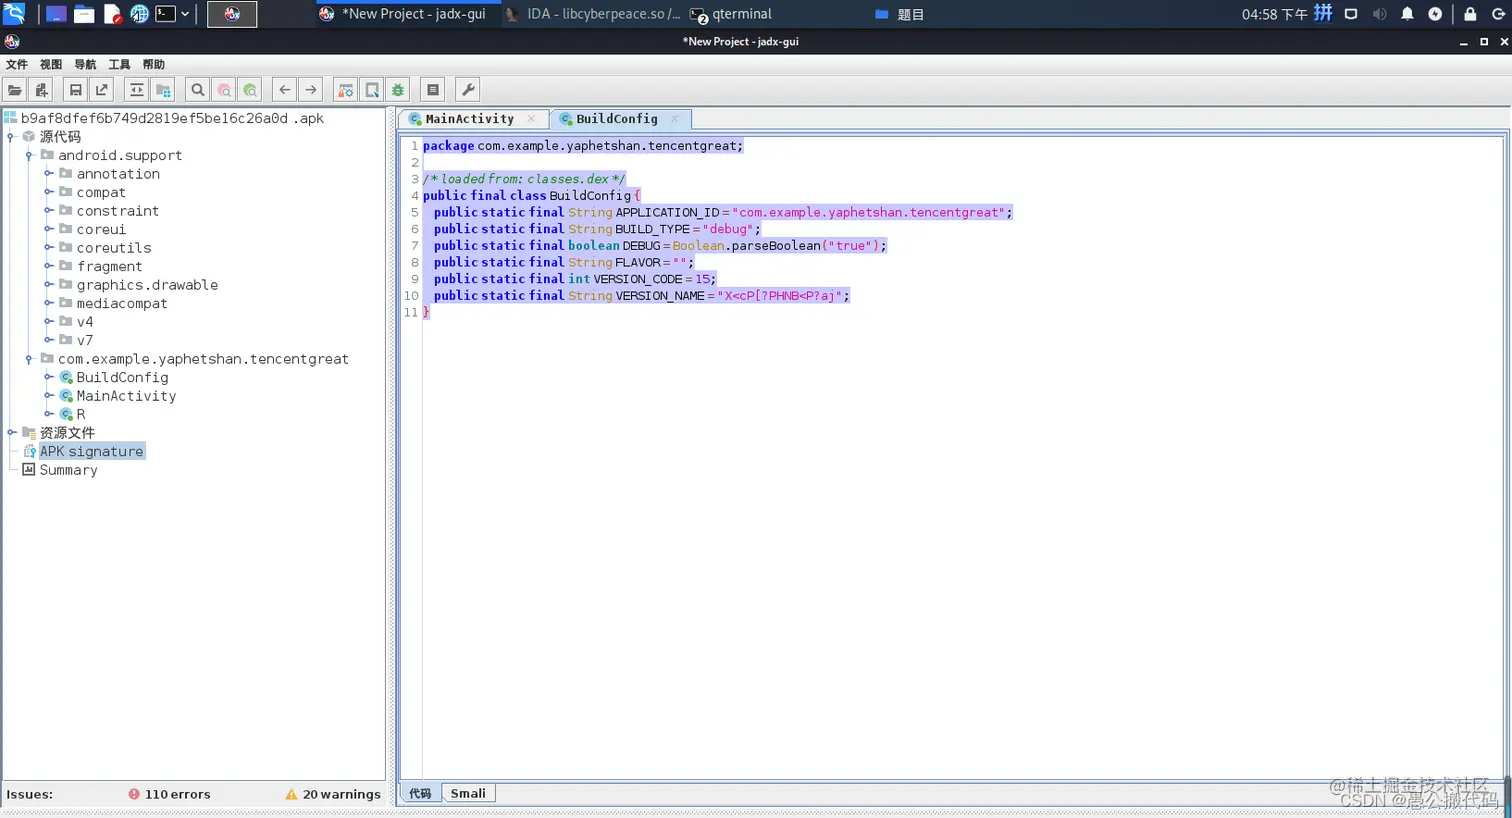Switch to the qterminal taskbar window
The width and height of the screenshot is (1512, 818).
point(732,14)
